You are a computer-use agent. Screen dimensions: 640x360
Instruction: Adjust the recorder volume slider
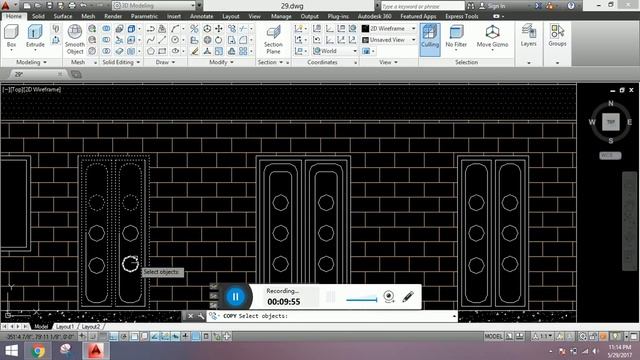coord(362,299)
